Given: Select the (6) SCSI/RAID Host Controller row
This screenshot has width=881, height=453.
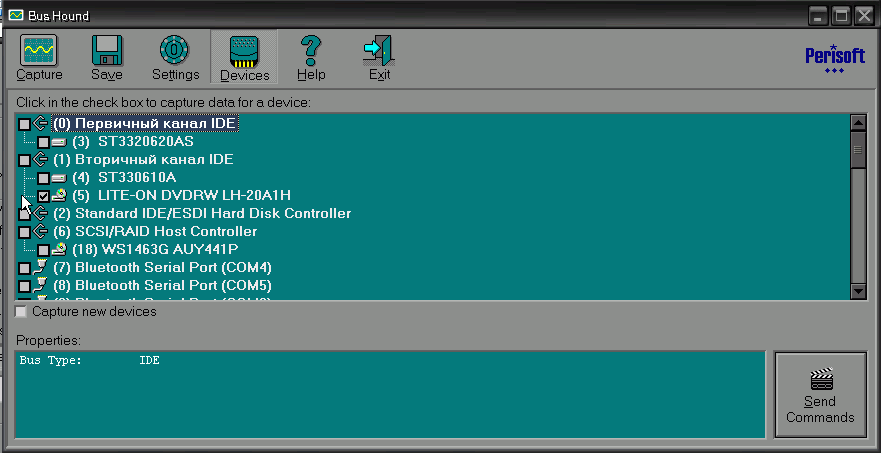Looking at the screenshot, I should [x=155, y=232].
